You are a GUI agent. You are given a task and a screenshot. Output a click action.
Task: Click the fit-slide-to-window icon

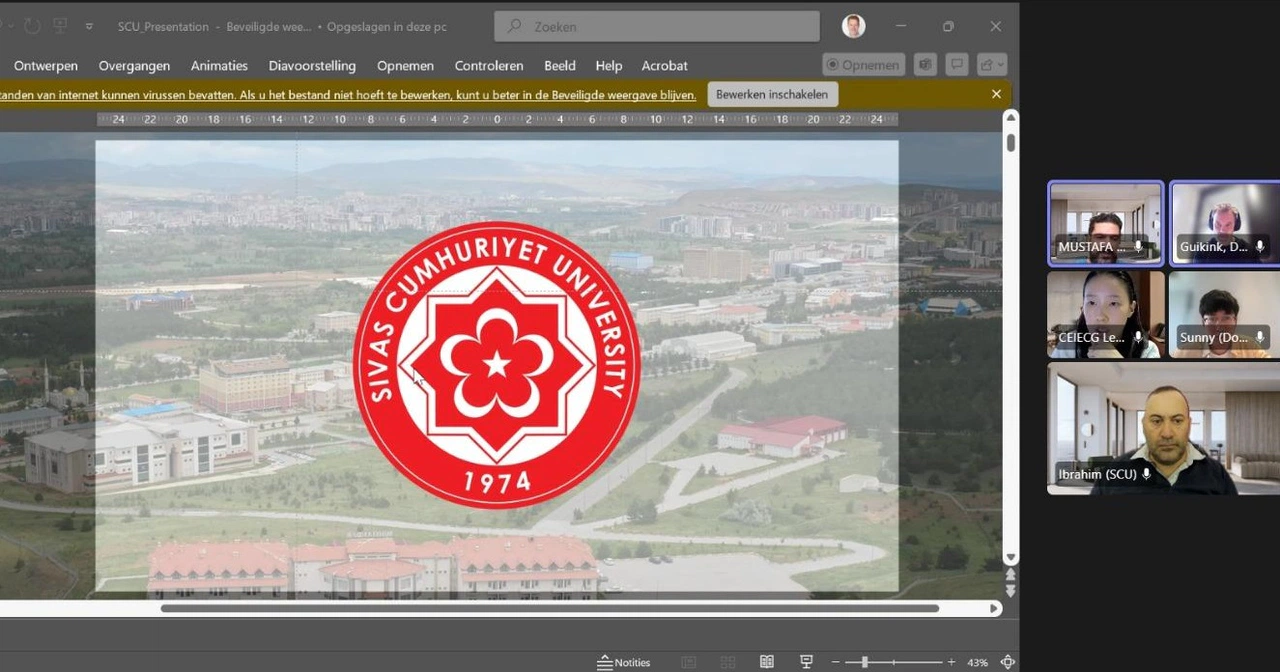1008,661
